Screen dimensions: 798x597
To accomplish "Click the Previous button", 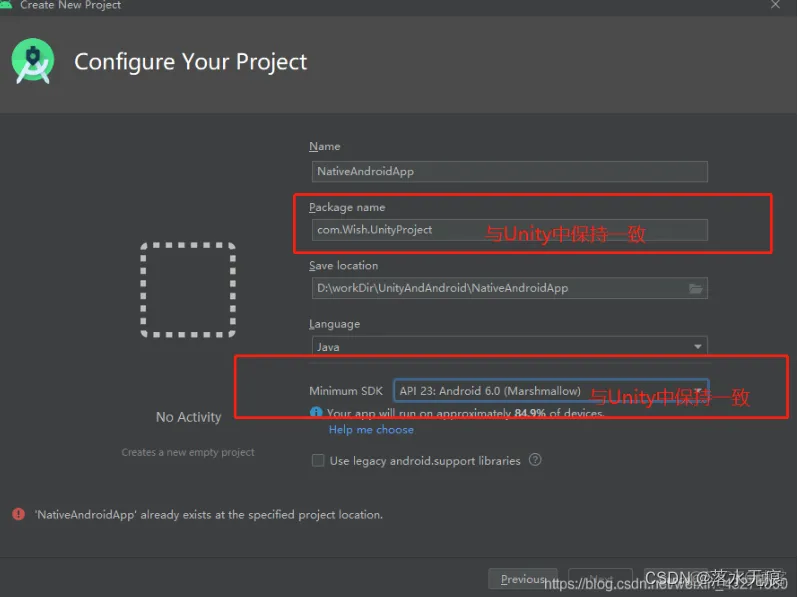I will [x=523, y=579].
